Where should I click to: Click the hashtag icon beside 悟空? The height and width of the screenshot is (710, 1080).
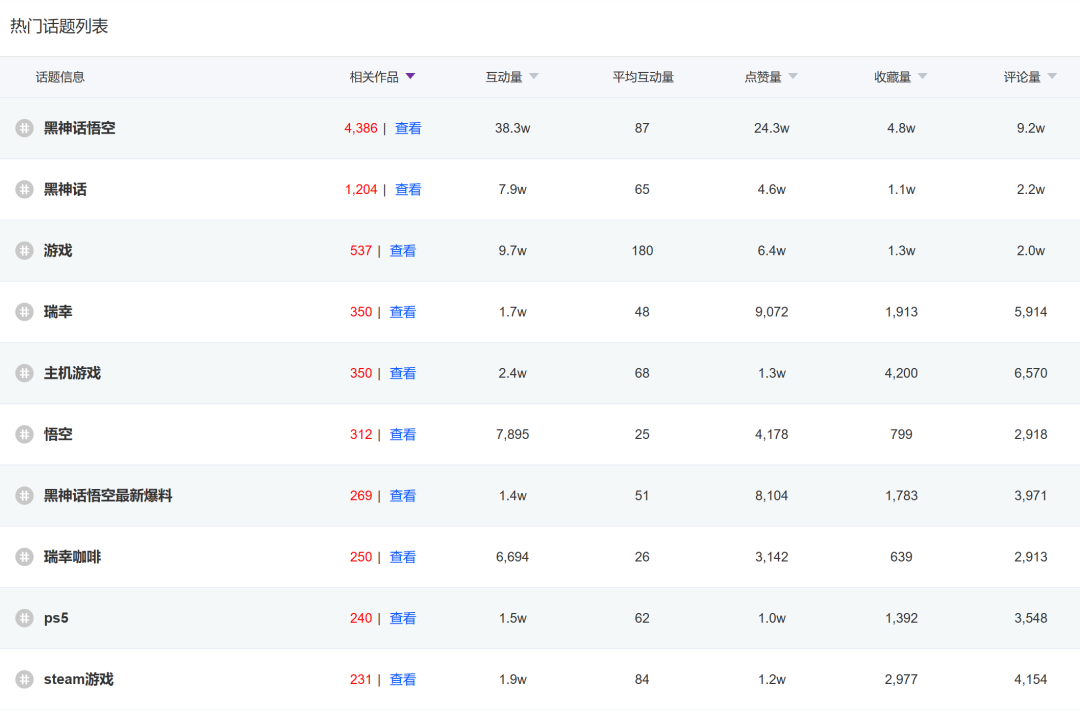coord(24,434)
